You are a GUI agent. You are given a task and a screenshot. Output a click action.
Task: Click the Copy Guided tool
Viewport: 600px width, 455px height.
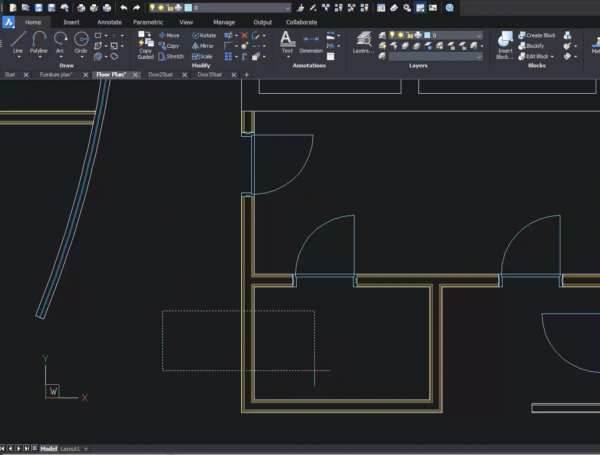click(x=146, y=43)
